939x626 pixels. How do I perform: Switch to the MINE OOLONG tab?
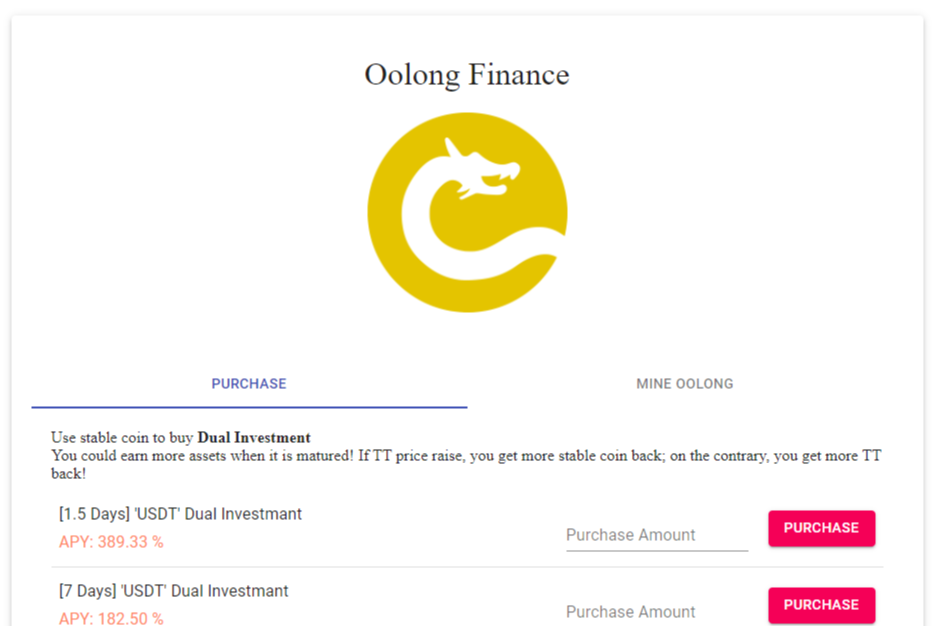point(684,383)
